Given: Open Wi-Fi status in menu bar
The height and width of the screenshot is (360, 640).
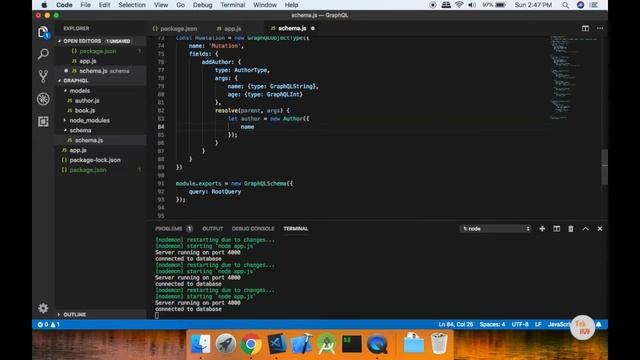Looking at the screenshot, I should pyautogui.click(x=459, y=5).
